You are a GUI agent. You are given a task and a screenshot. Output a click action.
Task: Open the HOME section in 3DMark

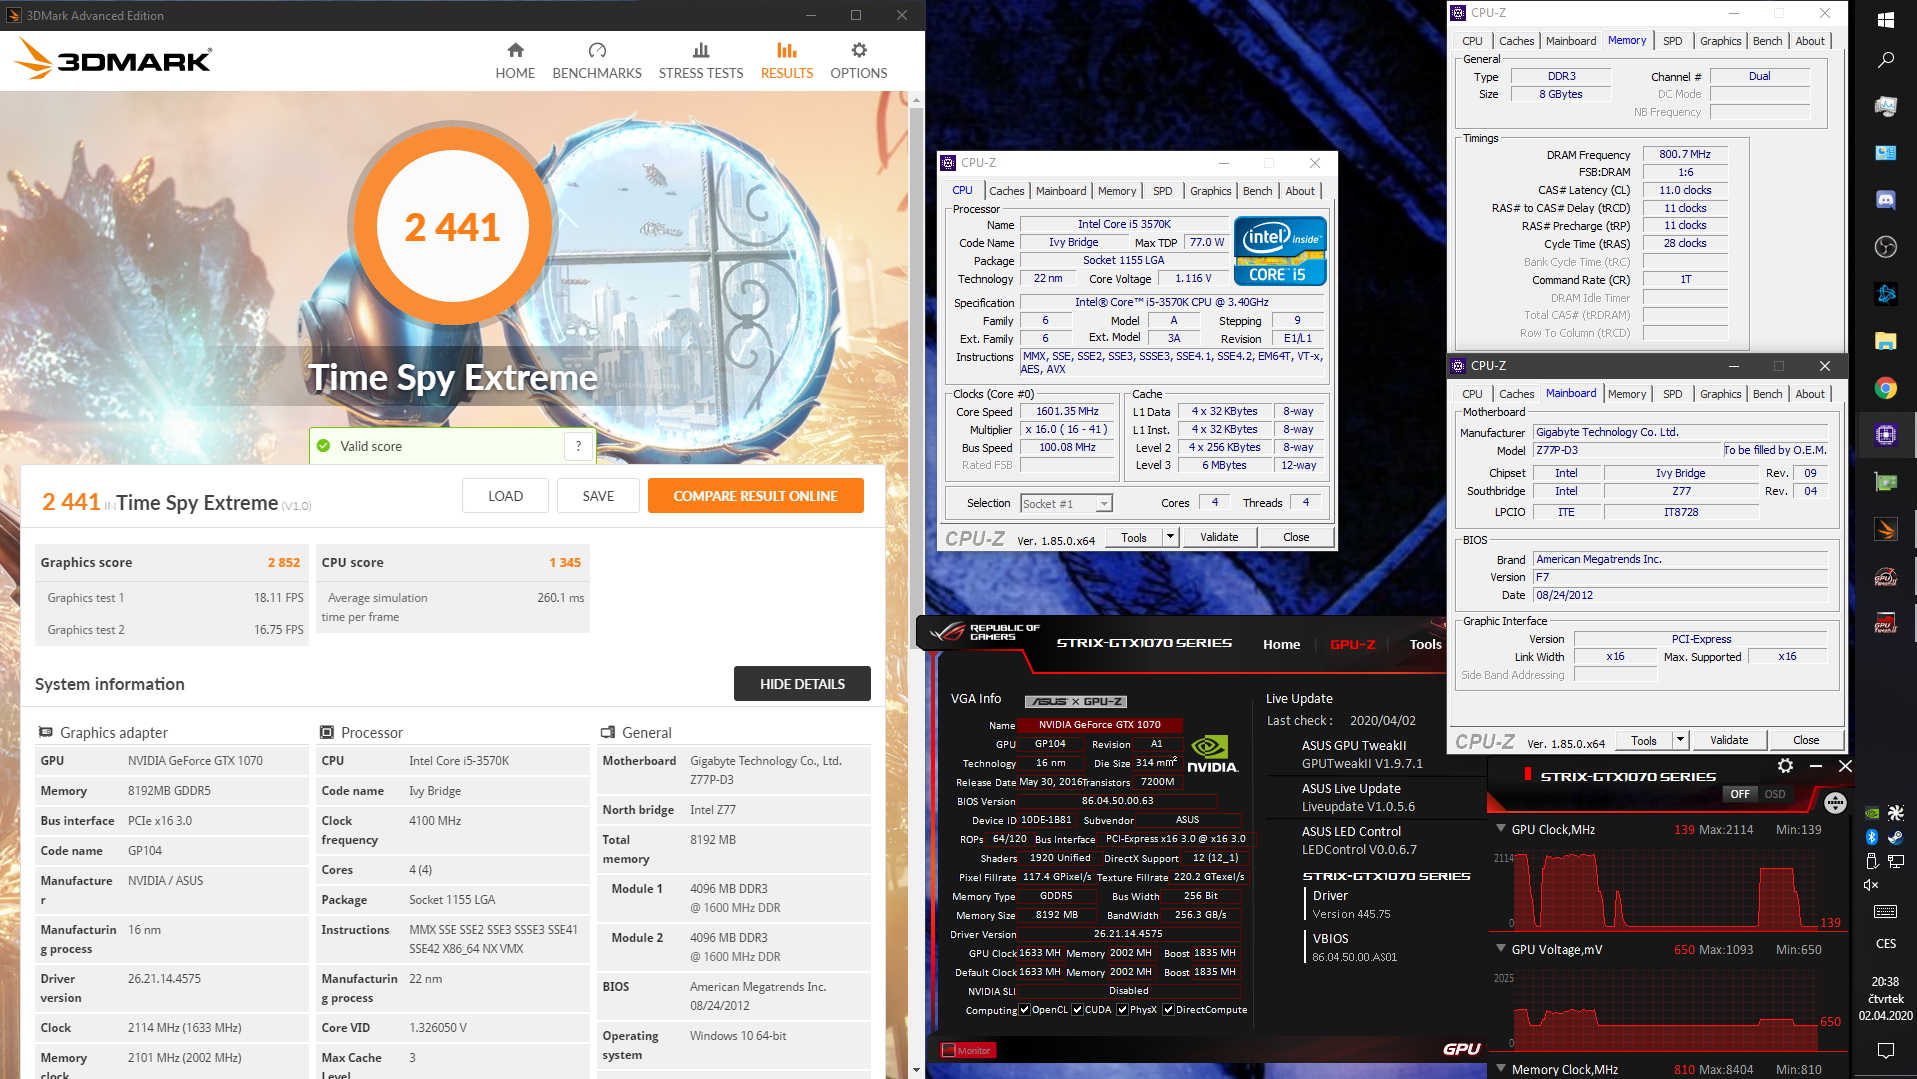[515, 61]
